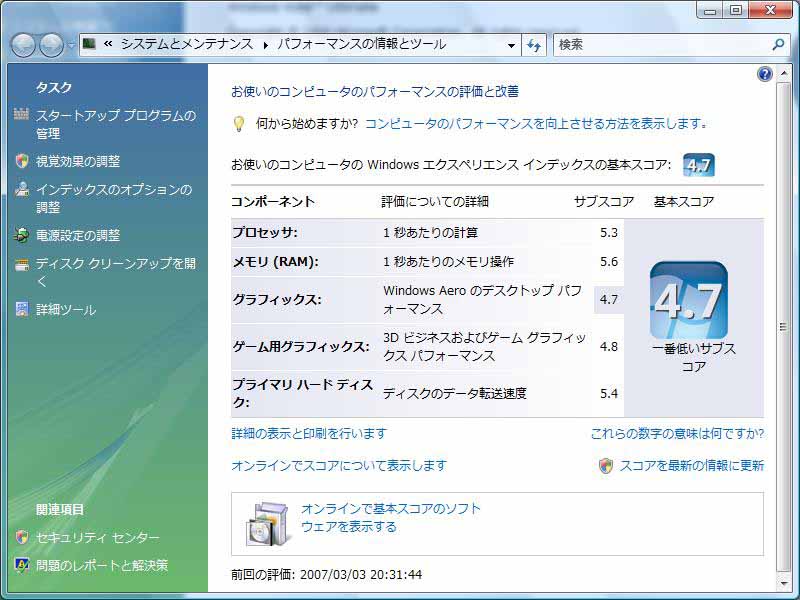Click the refresh button next to address bar

click(x=534, y=45)
